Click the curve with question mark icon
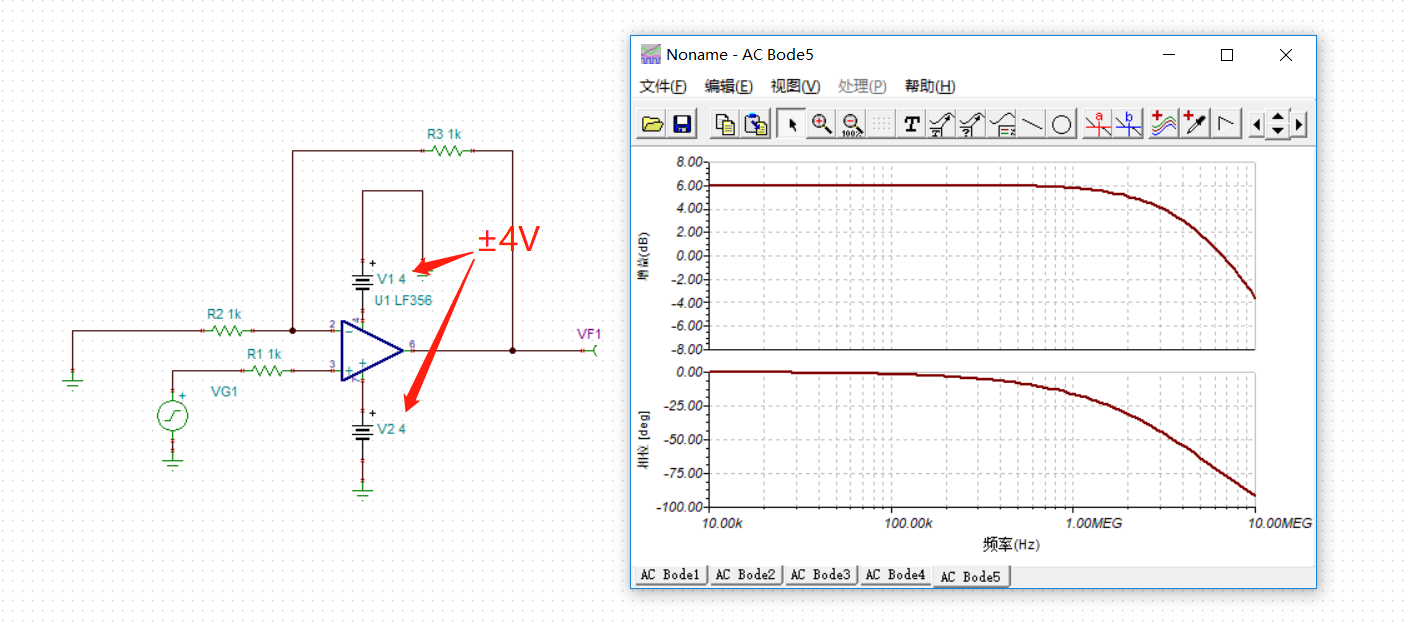This screenshot has width=1407, height=622. 972,124
